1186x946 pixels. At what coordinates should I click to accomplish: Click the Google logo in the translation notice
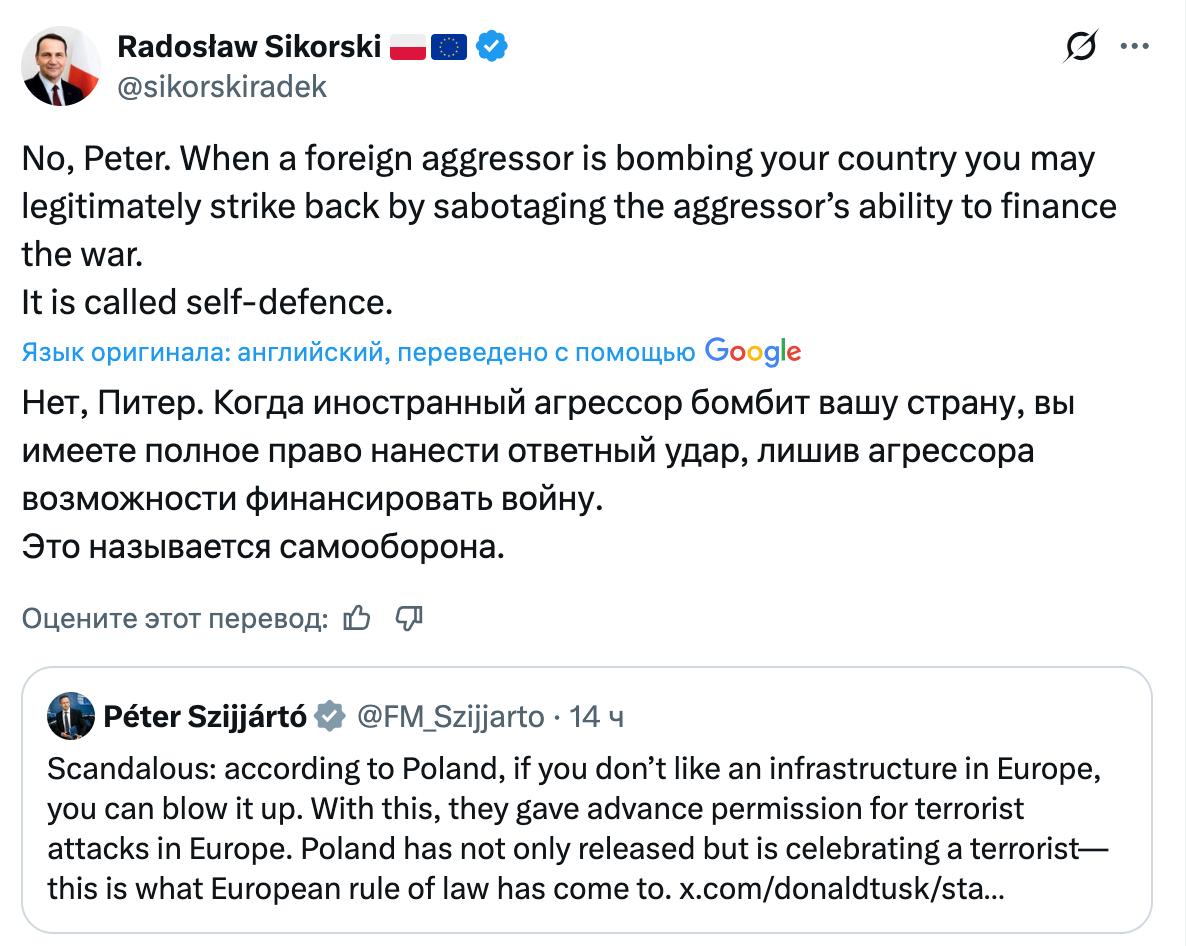click(x=752, y=351)
